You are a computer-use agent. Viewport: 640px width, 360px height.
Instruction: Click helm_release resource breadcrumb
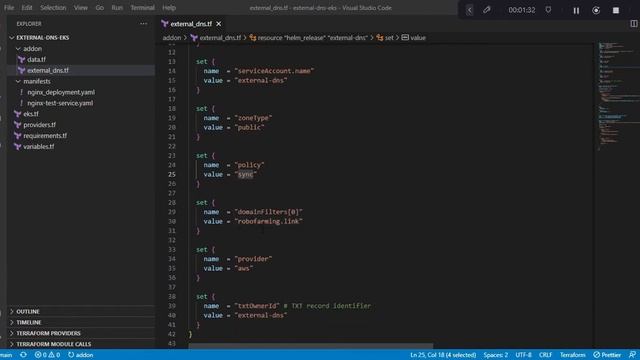(309, 38)
